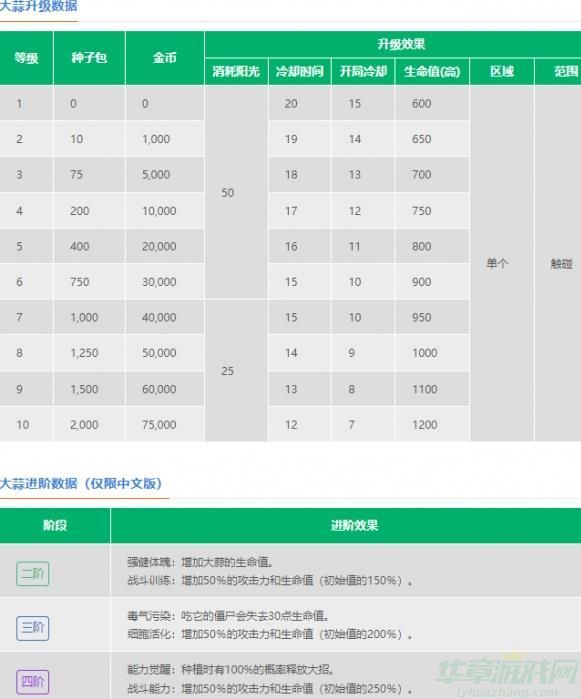Click the cooldown value 16
Screen dimensions: 581x699
pos(291,246)
